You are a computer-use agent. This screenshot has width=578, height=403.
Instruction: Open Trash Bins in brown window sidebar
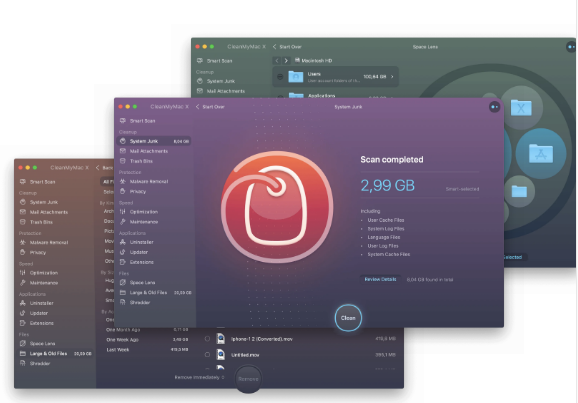coord(36,222)
